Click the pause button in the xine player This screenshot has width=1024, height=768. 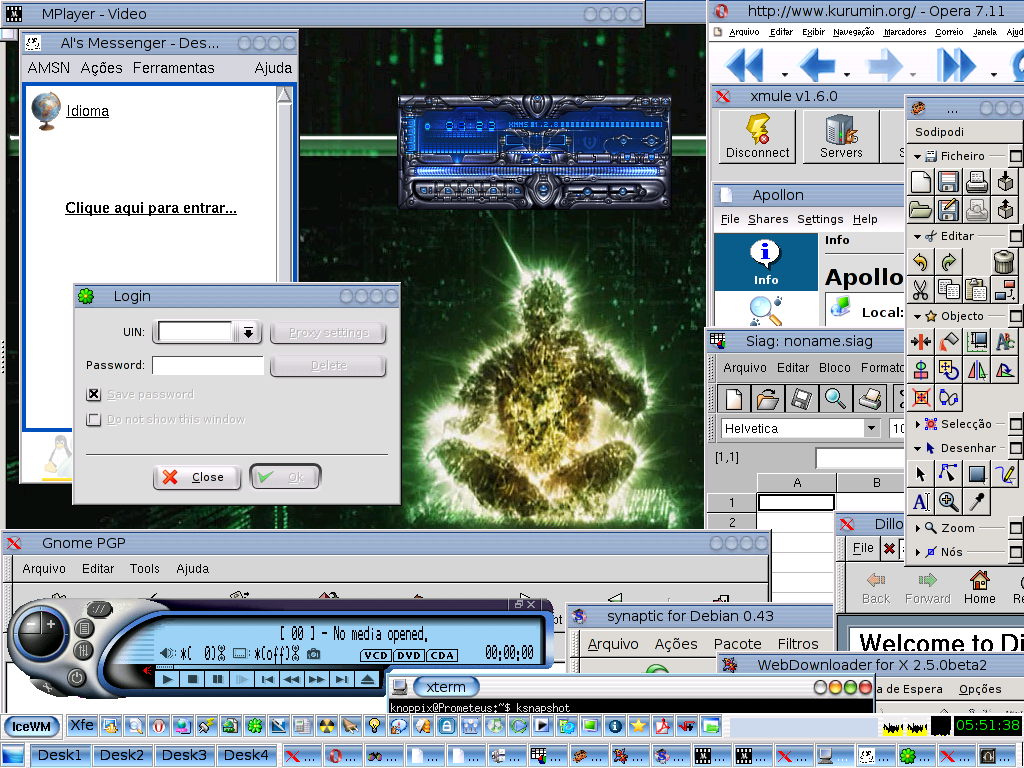217,679
